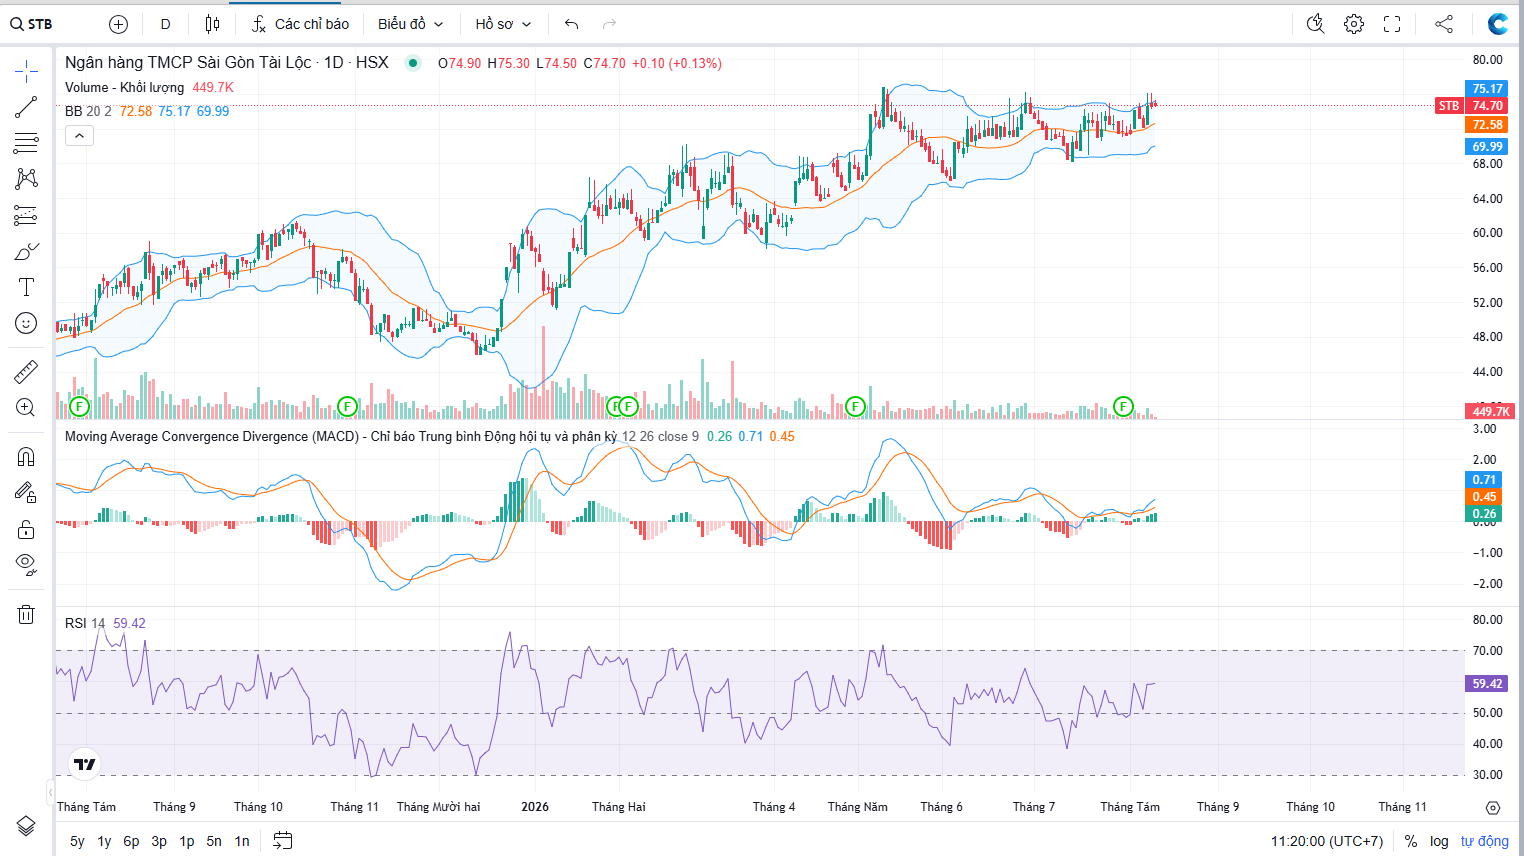The image size is (1524, 856).
Task: Open the ruler measure tool
Action: (x=26, y=372)
